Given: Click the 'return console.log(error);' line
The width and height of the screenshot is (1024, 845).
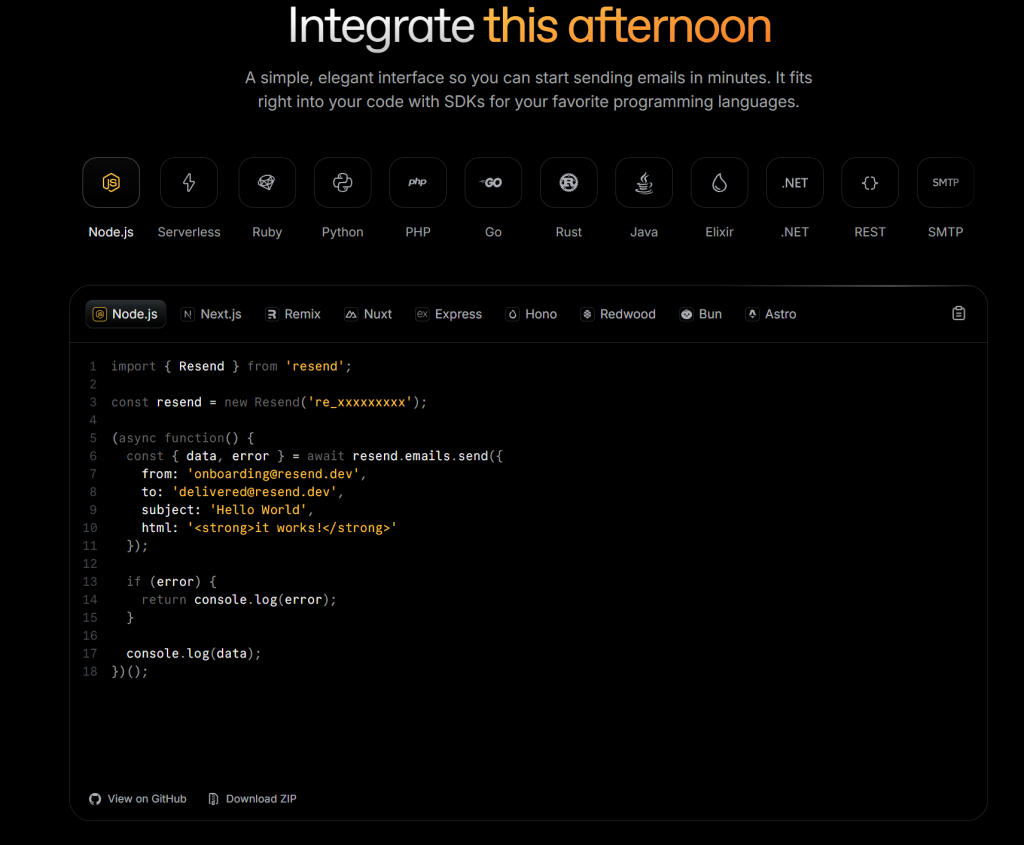Looking at the screenshot, I should point(239,599).
